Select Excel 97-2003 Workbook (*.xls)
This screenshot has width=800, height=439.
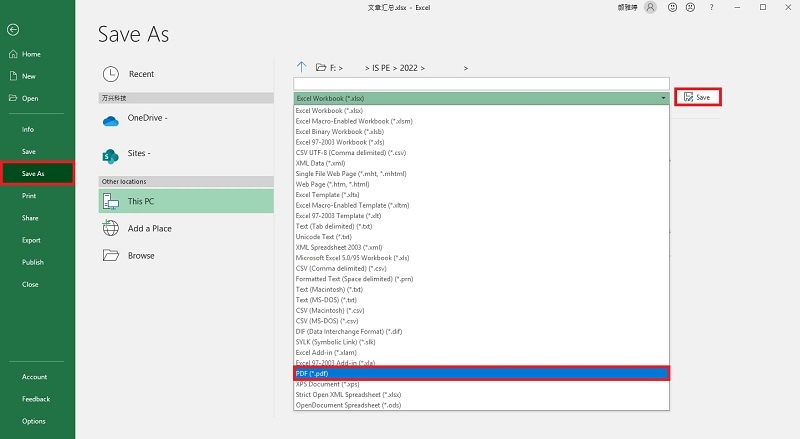(481, 142)
